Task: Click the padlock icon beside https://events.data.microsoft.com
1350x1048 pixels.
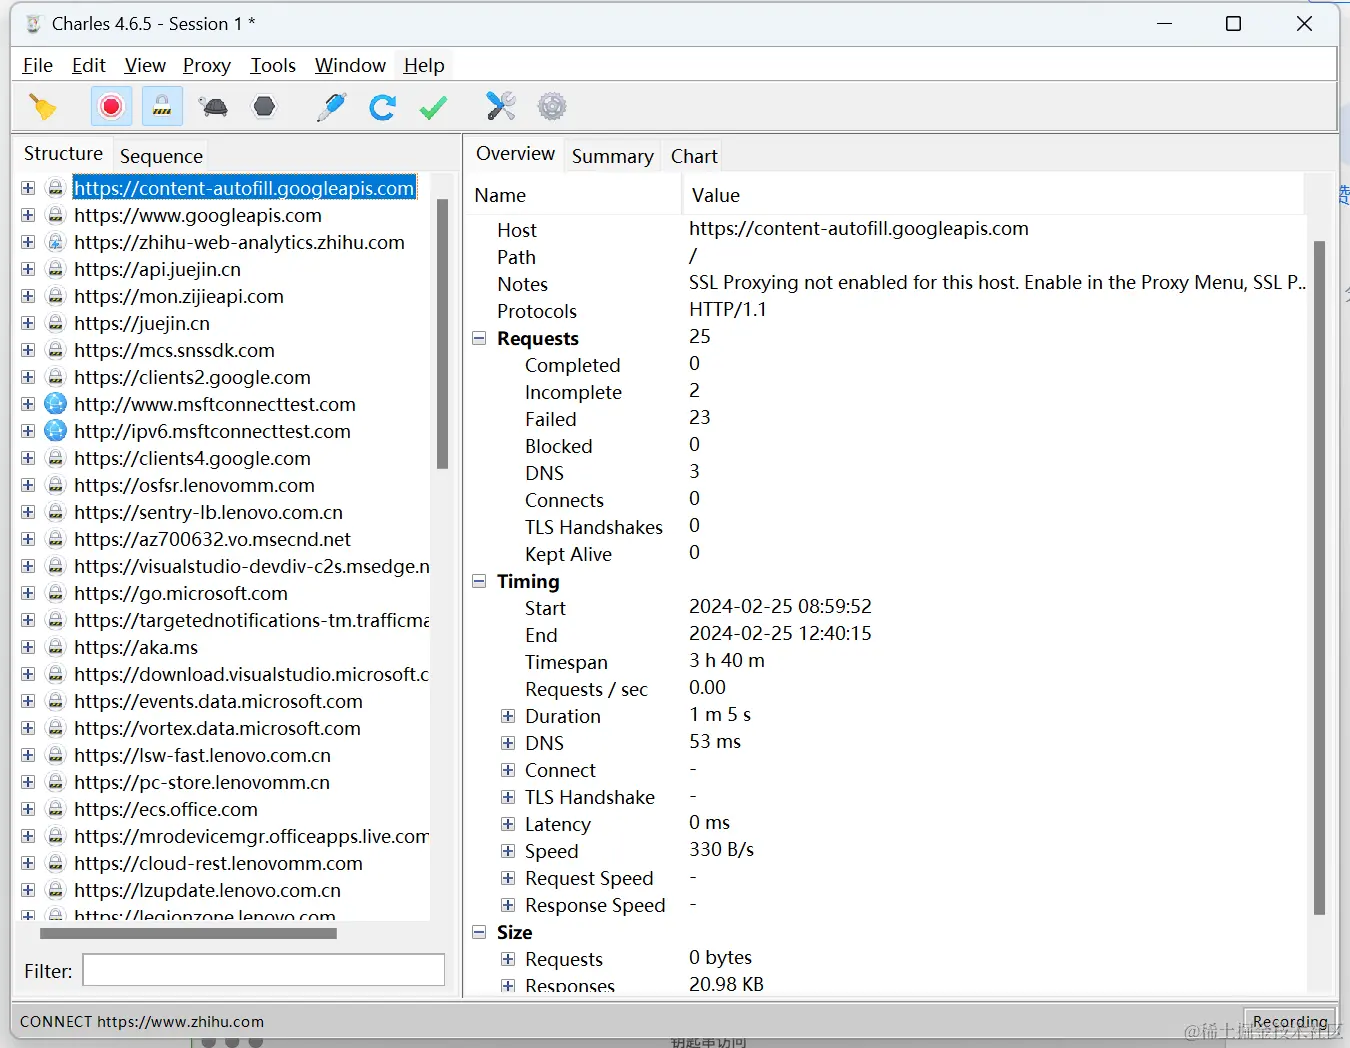Action: tap(56, 701)
